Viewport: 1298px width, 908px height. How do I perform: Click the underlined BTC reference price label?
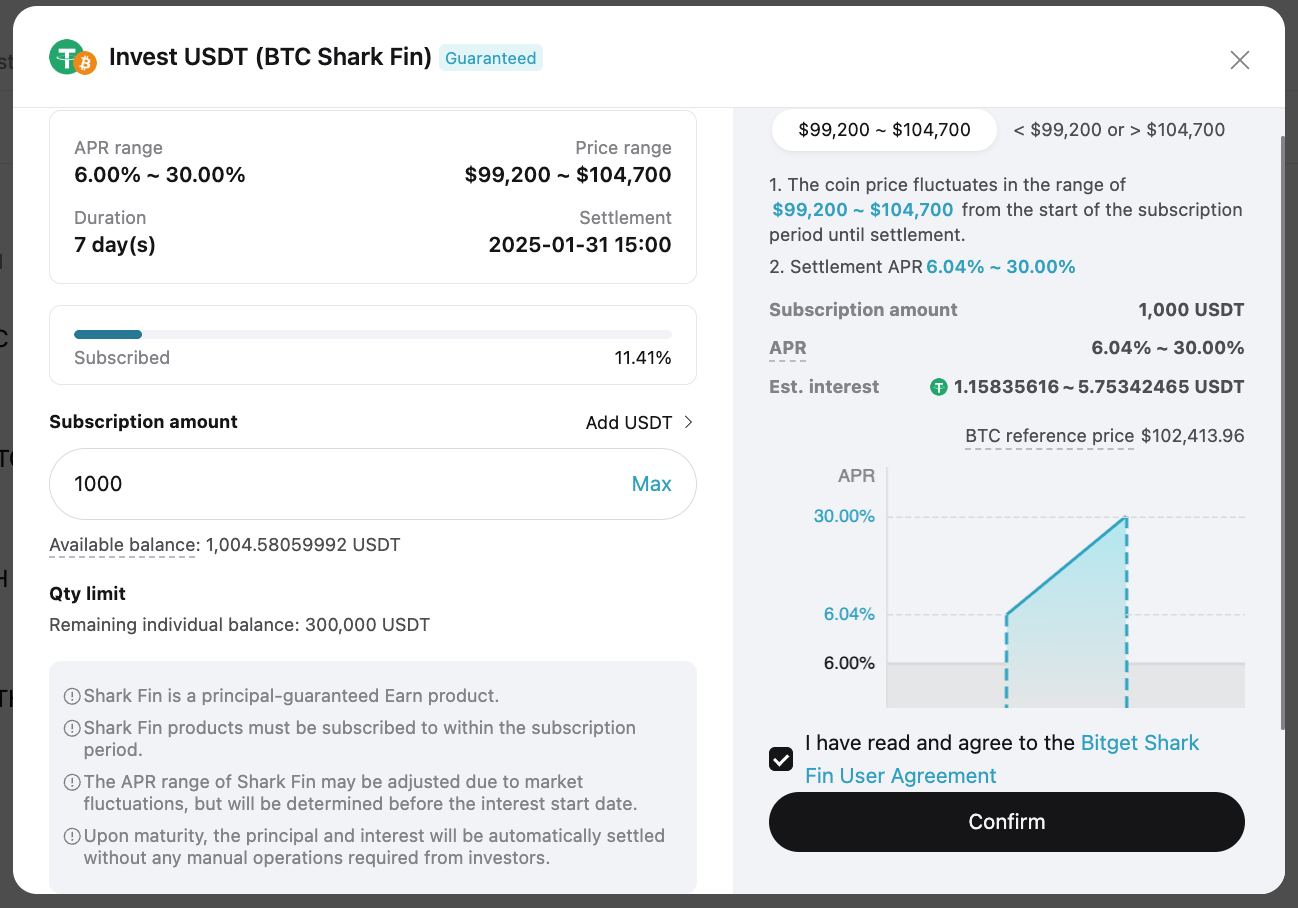[x=1049, y=437]
